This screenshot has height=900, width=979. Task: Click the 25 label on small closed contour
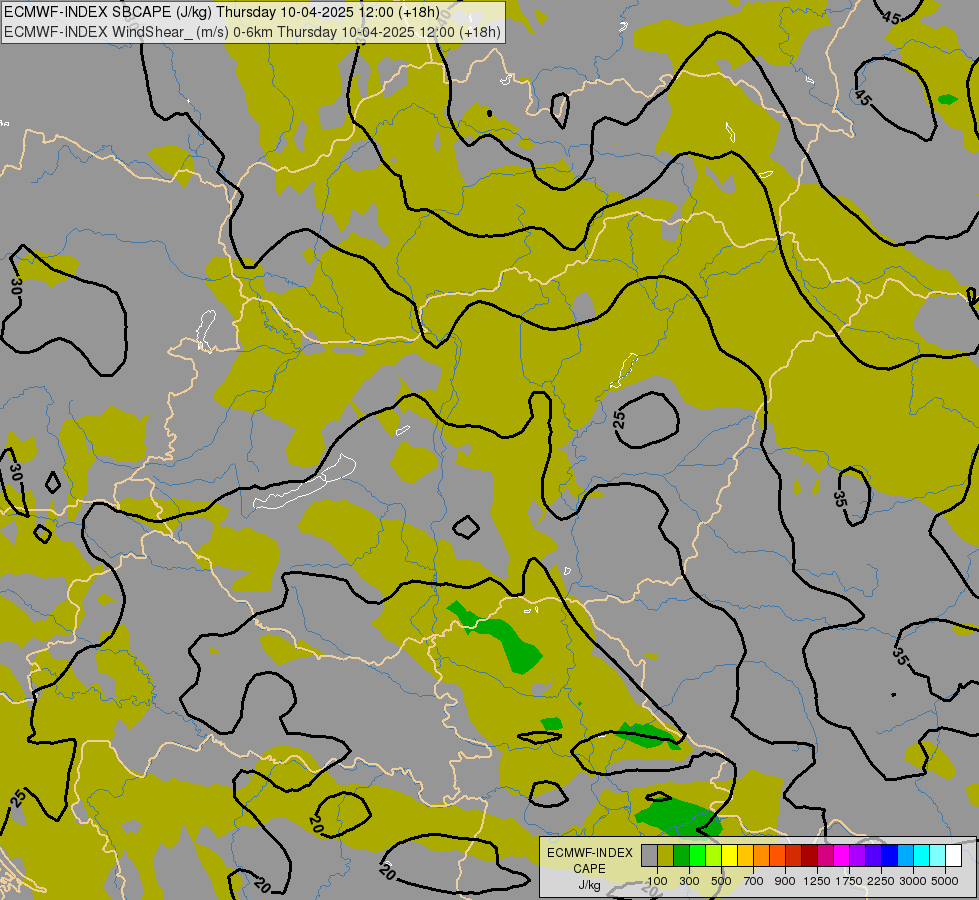(619, 419)
